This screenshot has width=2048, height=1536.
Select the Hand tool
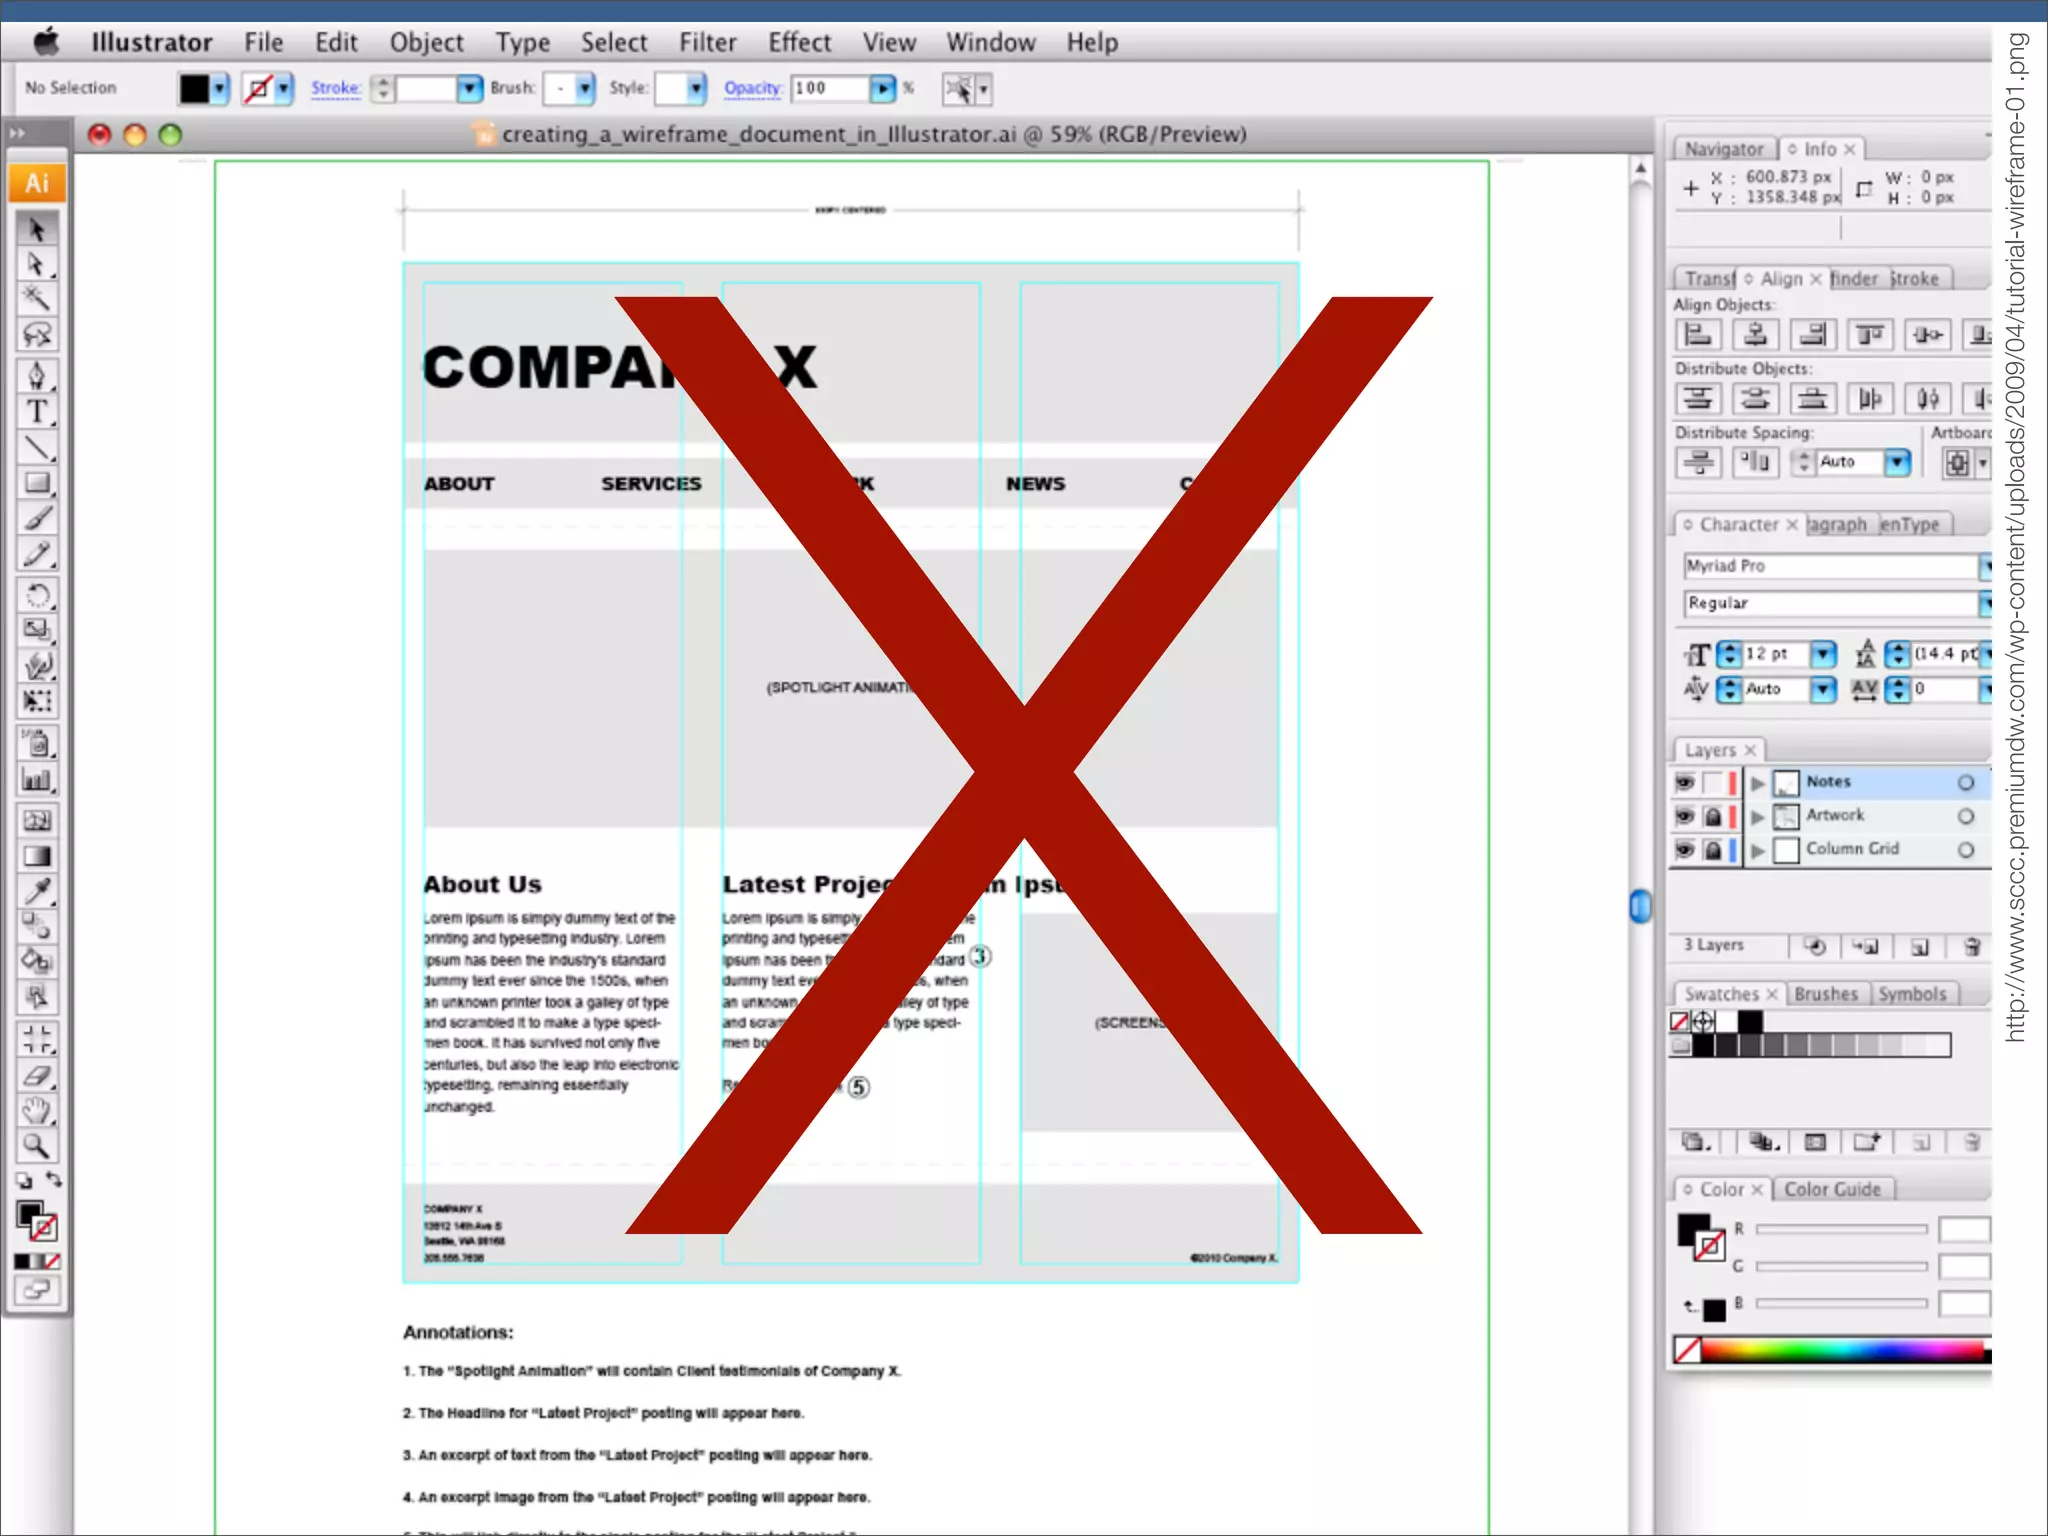coord(37,1111)
